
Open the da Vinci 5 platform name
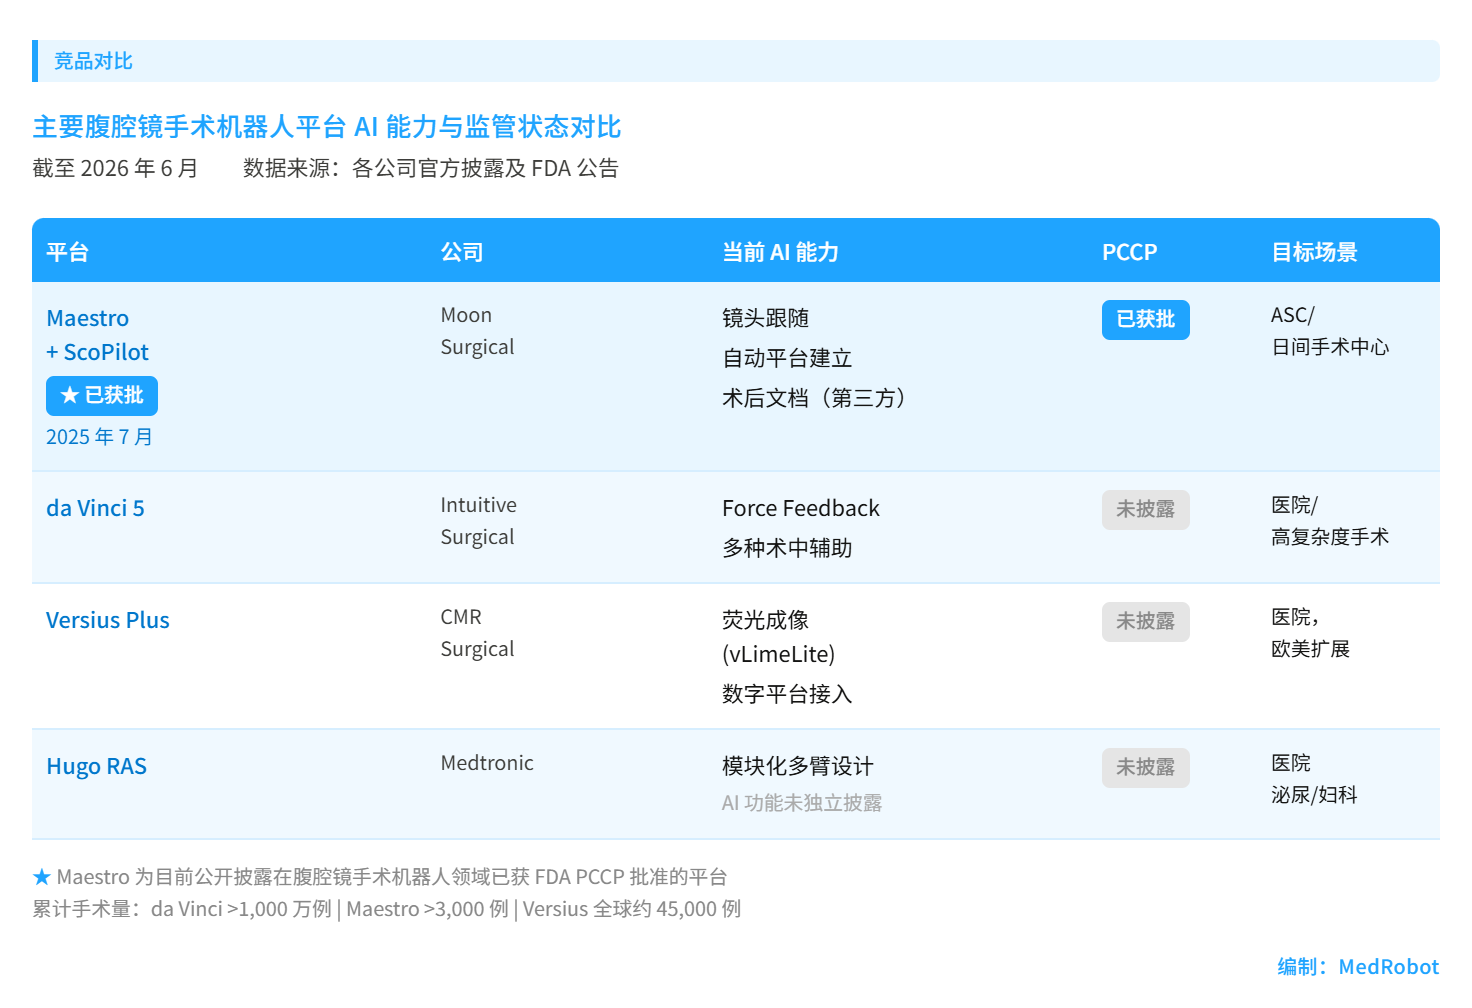95,508
